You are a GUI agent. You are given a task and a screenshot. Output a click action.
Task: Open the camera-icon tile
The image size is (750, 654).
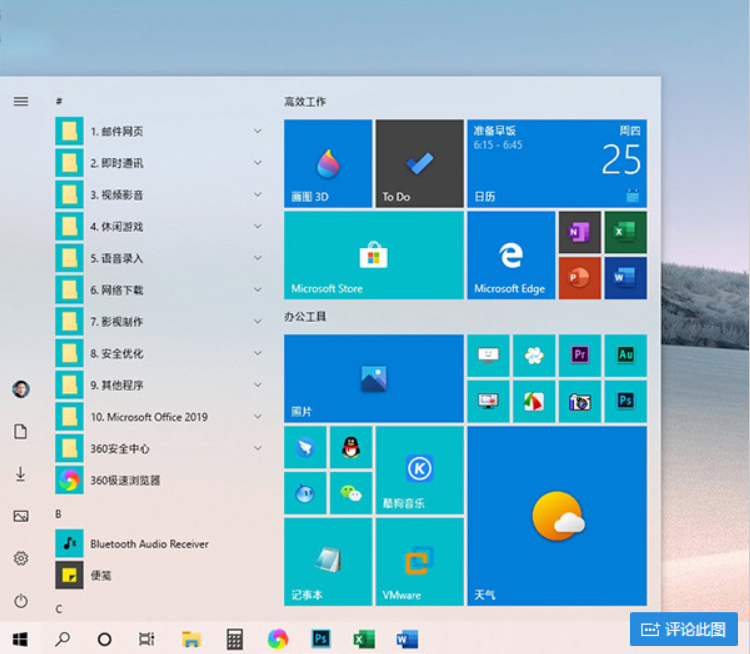tap(580, 401)
